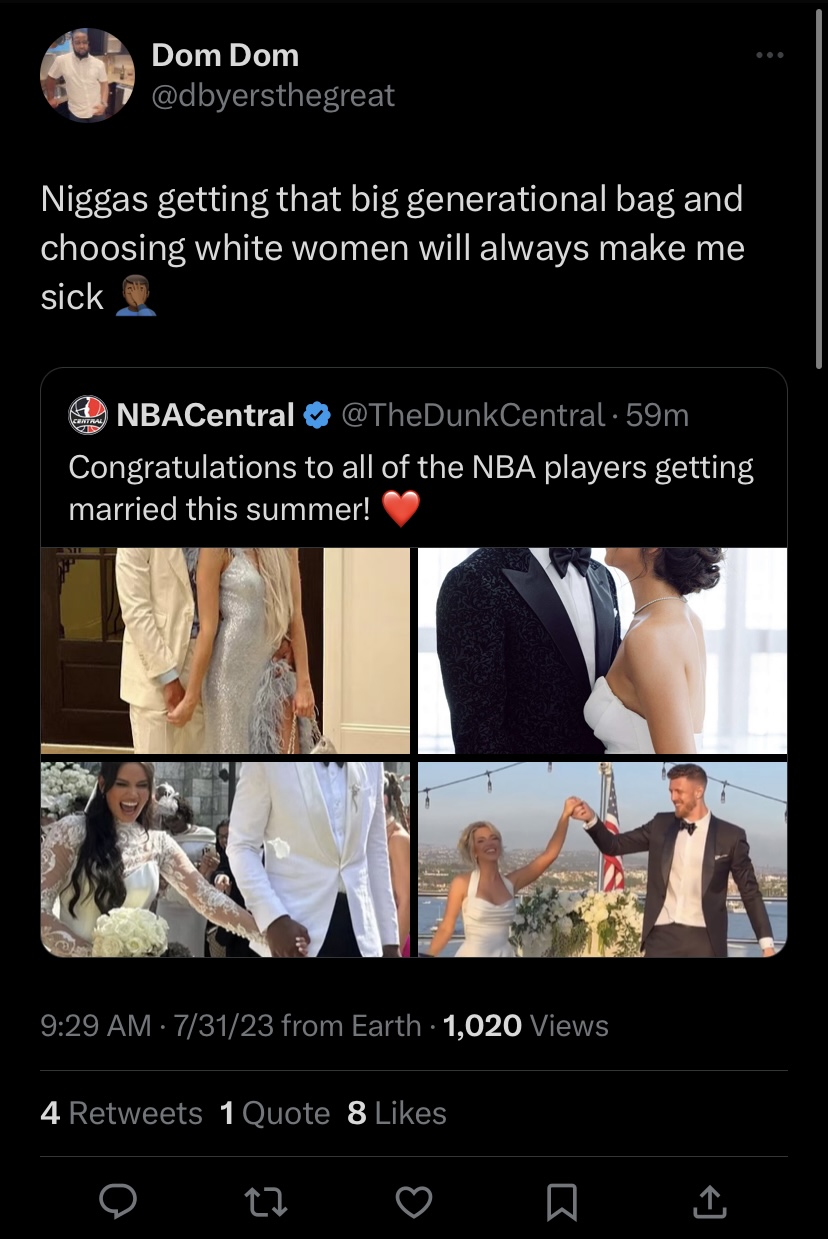The width and height of the screenshot is (828, 1239).
Task: Open the @dbyersthegreat handle
Action: coord(273,96)
